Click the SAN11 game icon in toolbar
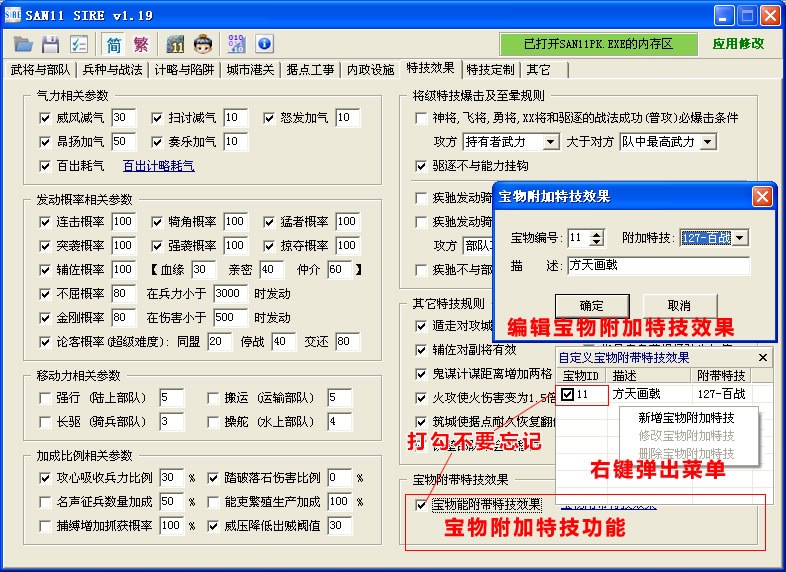The width and height of the screenshot is (786, 572). pyautogui.click(x=175, y=44)
